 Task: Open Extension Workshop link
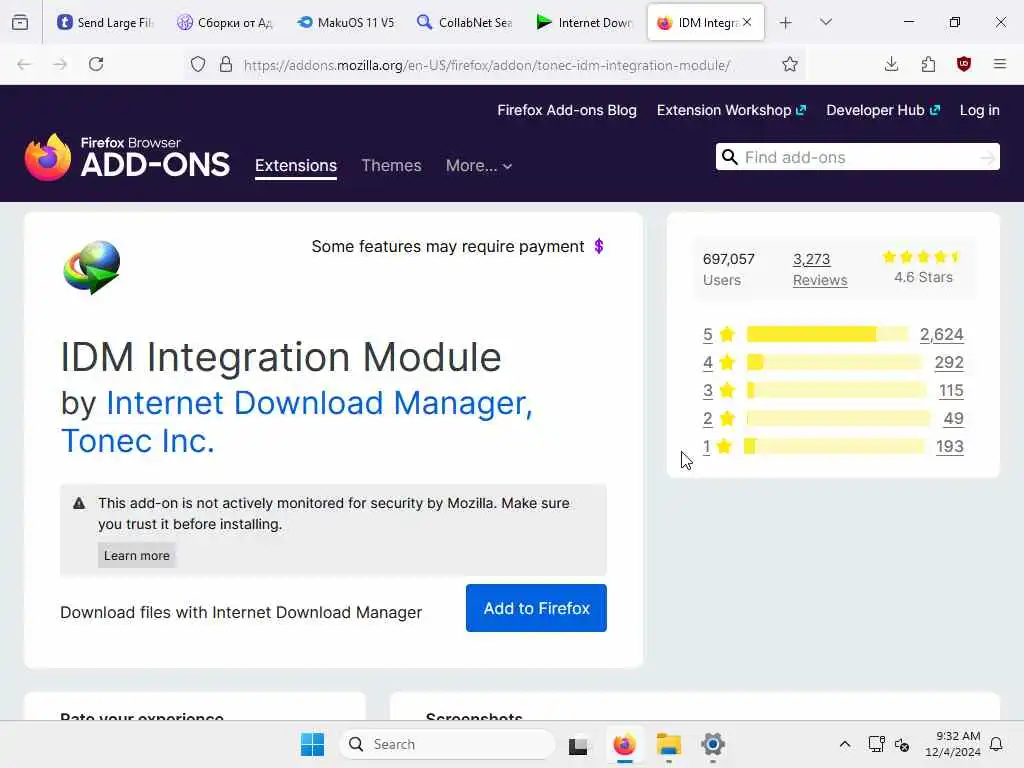pos(731,110)
